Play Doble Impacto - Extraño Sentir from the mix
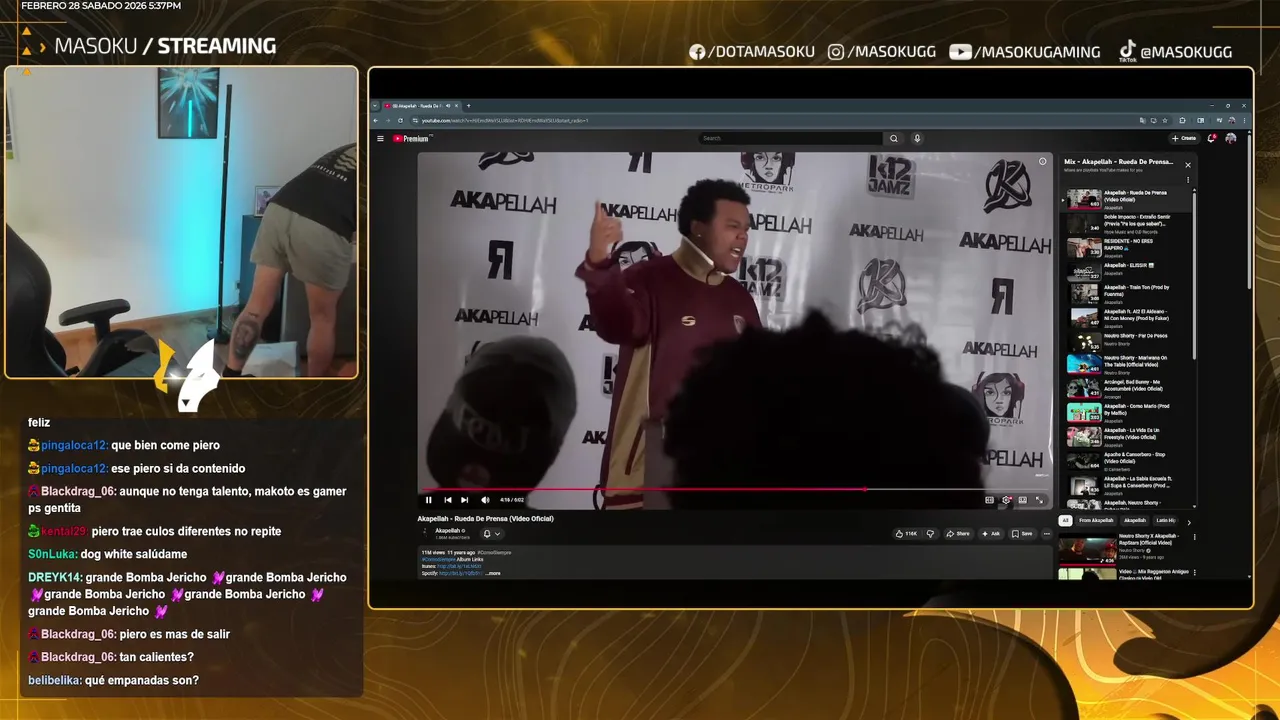 coord(1127,222)
